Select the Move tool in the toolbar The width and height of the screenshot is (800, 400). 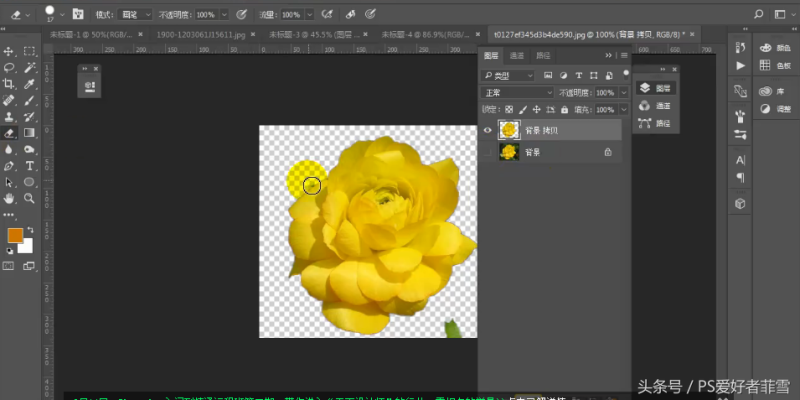[x=9, y=51]
